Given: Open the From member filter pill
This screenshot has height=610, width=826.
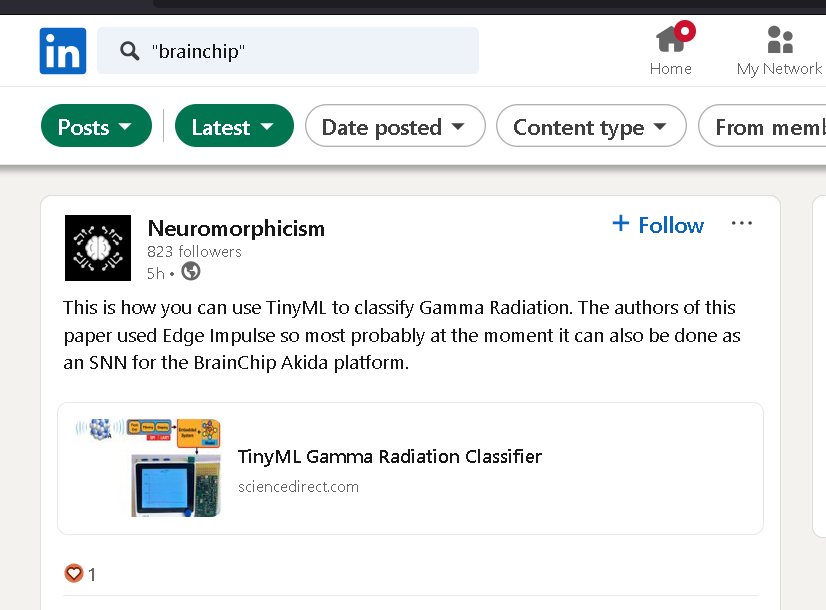Looking at the screenshot, I should (x=762, y=126).
